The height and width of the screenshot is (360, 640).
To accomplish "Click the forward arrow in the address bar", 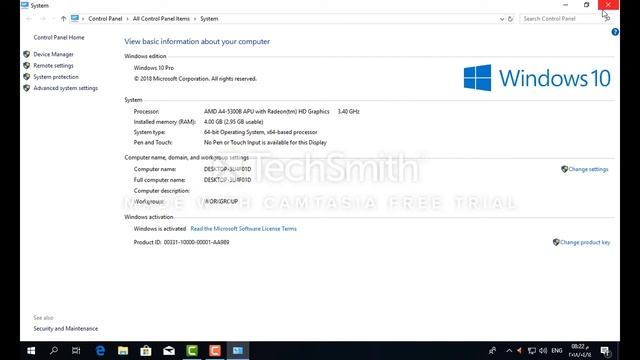I will (x=43, y=19).
